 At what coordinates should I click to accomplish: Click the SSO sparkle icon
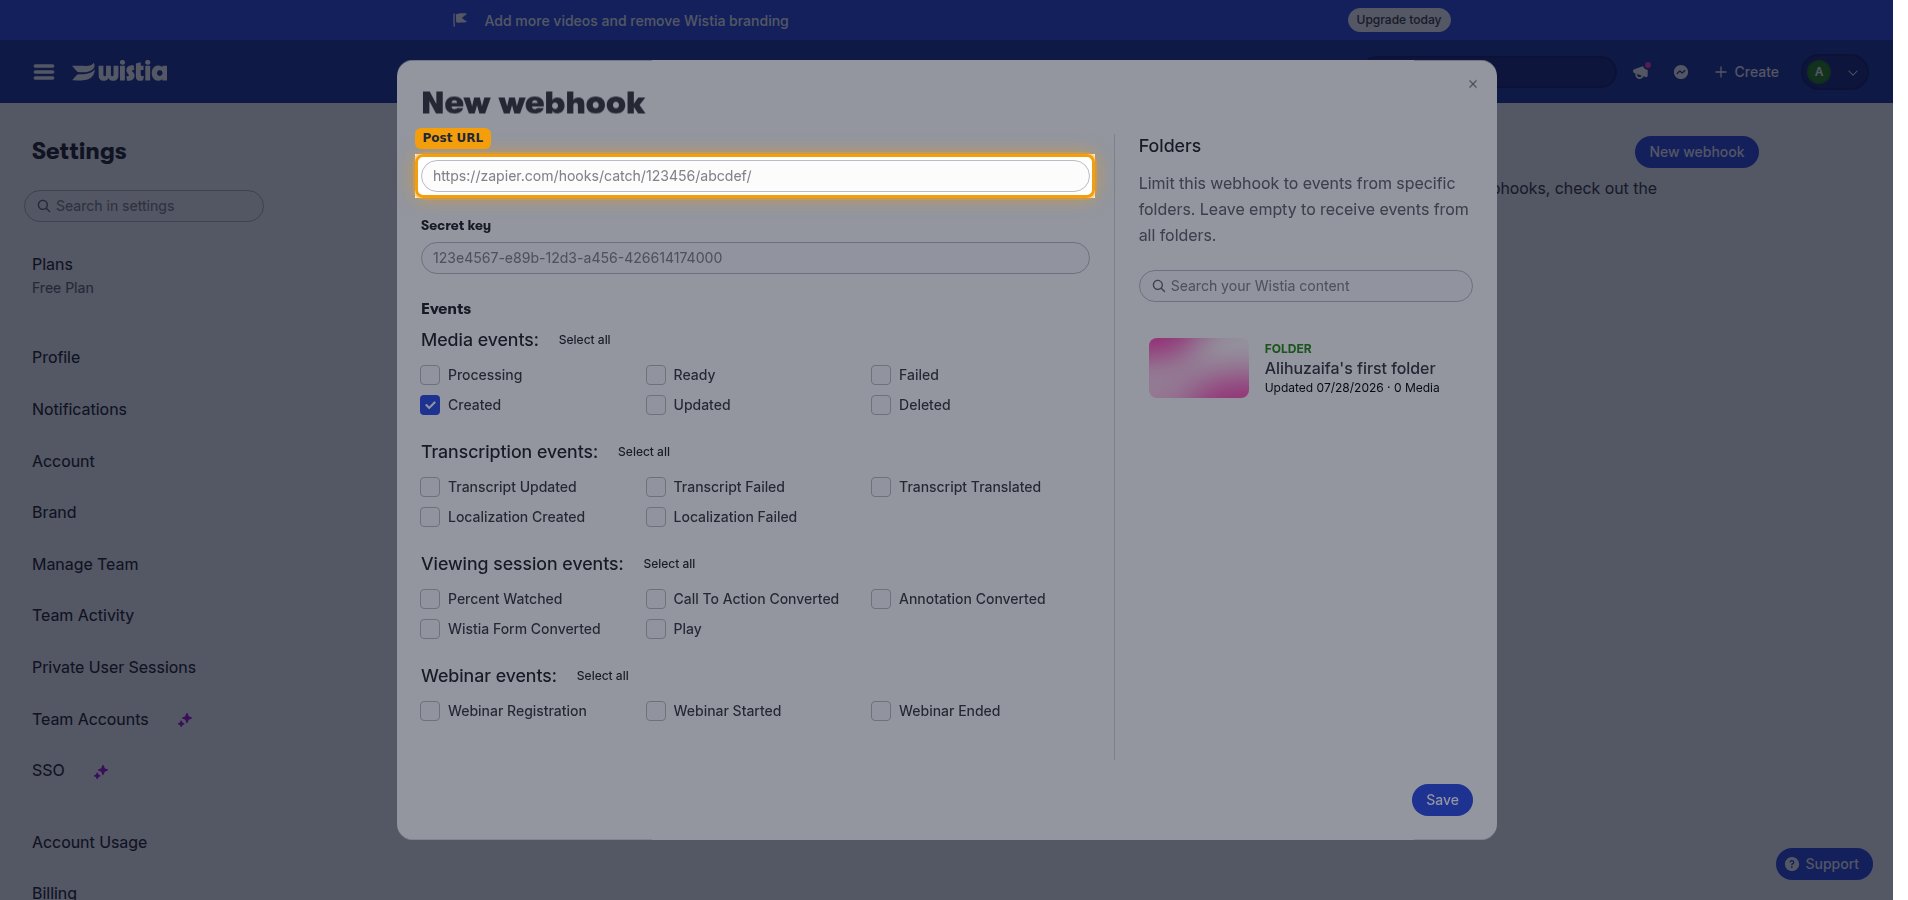pos(101,771)
